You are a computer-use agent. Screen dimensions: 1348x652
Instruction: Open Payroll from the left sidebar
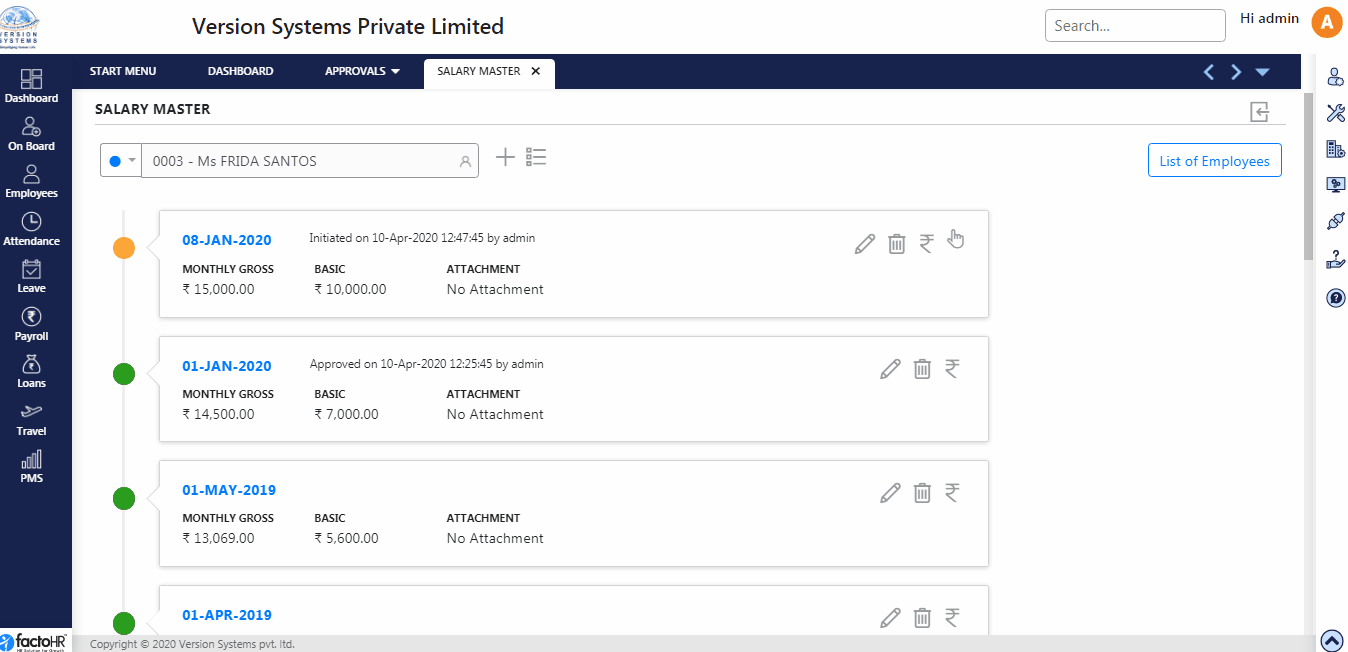[x=31, y=324]
